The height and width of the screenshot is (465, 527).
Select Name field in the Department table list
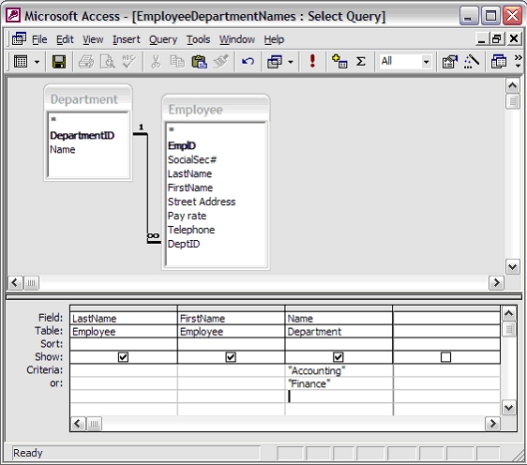pyautogui.click(x=63, y=150)
